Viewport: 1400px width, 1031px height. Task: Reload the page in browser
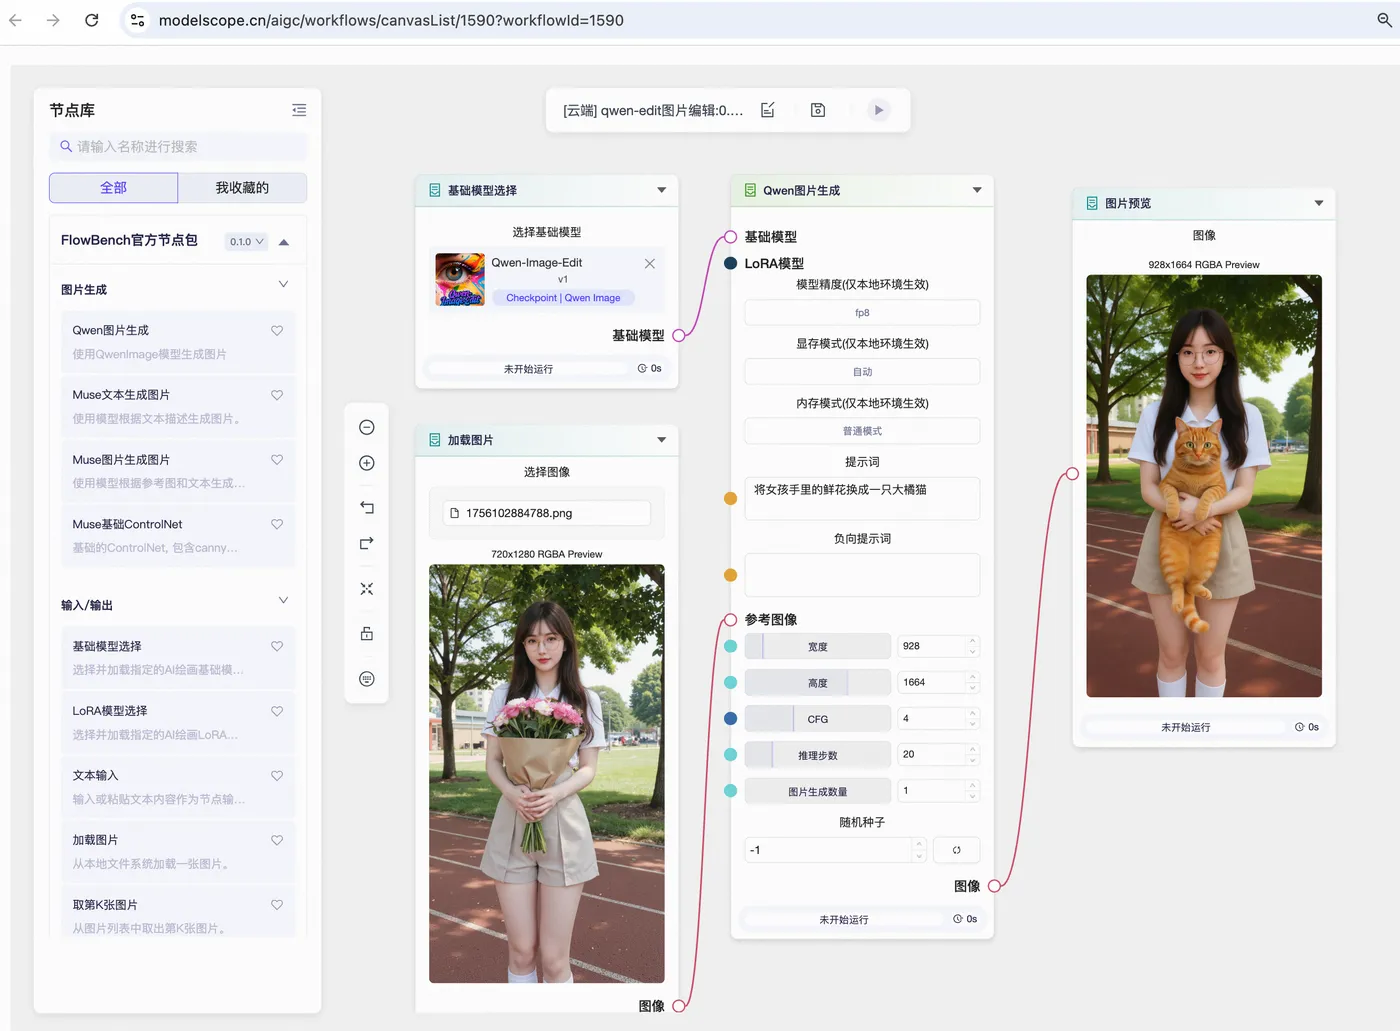pos(91,20)
